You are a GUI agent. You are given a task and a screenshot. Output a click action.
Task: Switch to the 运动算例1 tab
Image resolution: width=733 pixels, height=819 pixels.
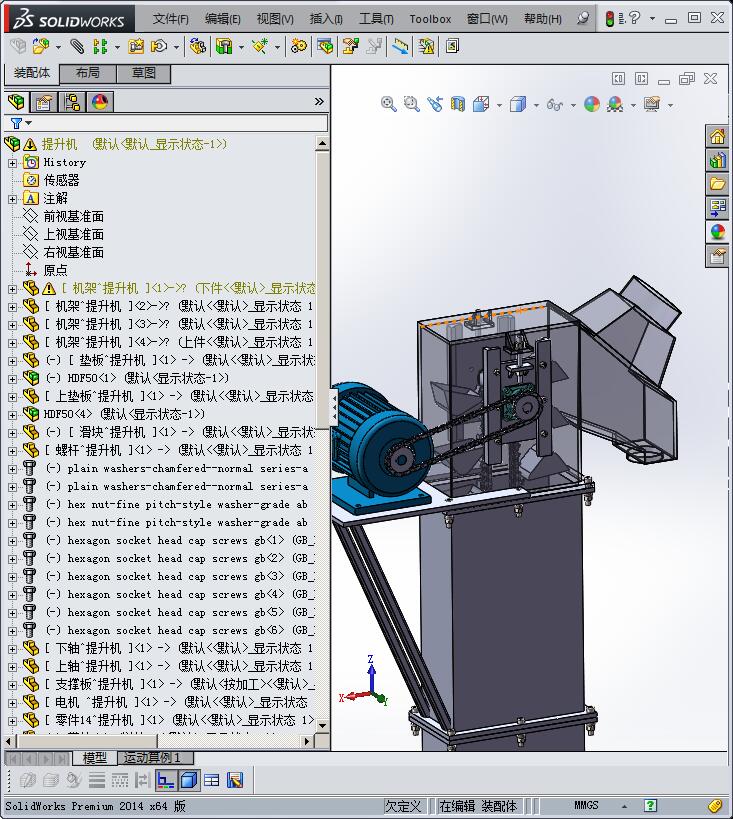point(155,757)
